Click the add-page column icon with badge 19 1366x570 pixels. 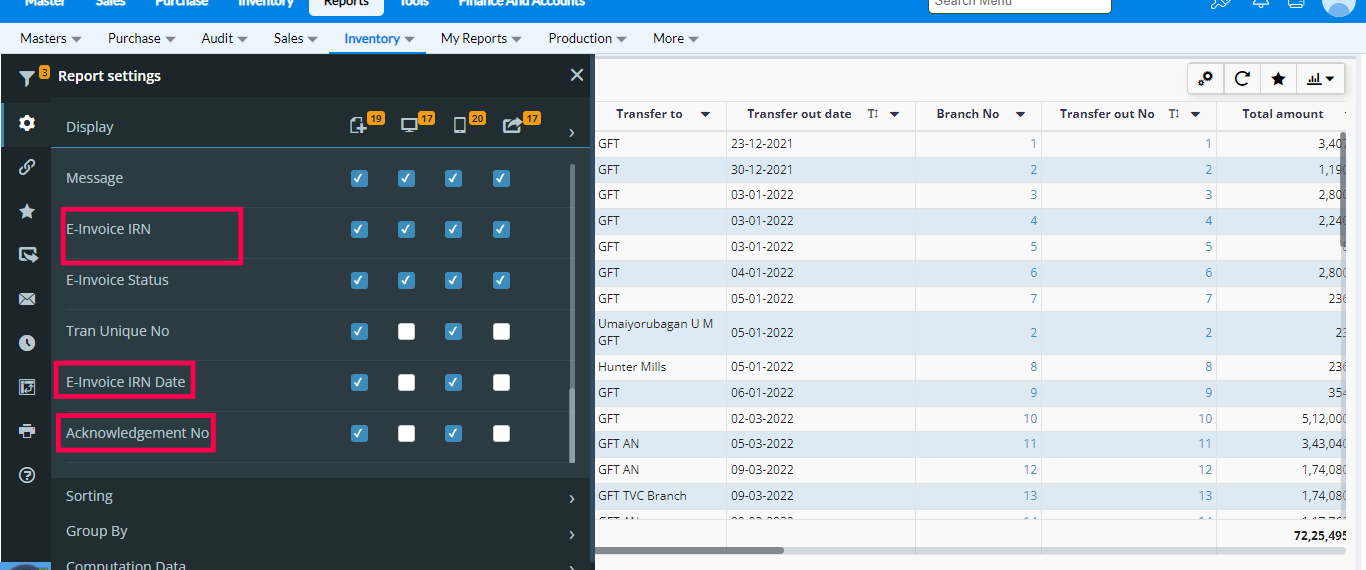(x=359, y=126)
